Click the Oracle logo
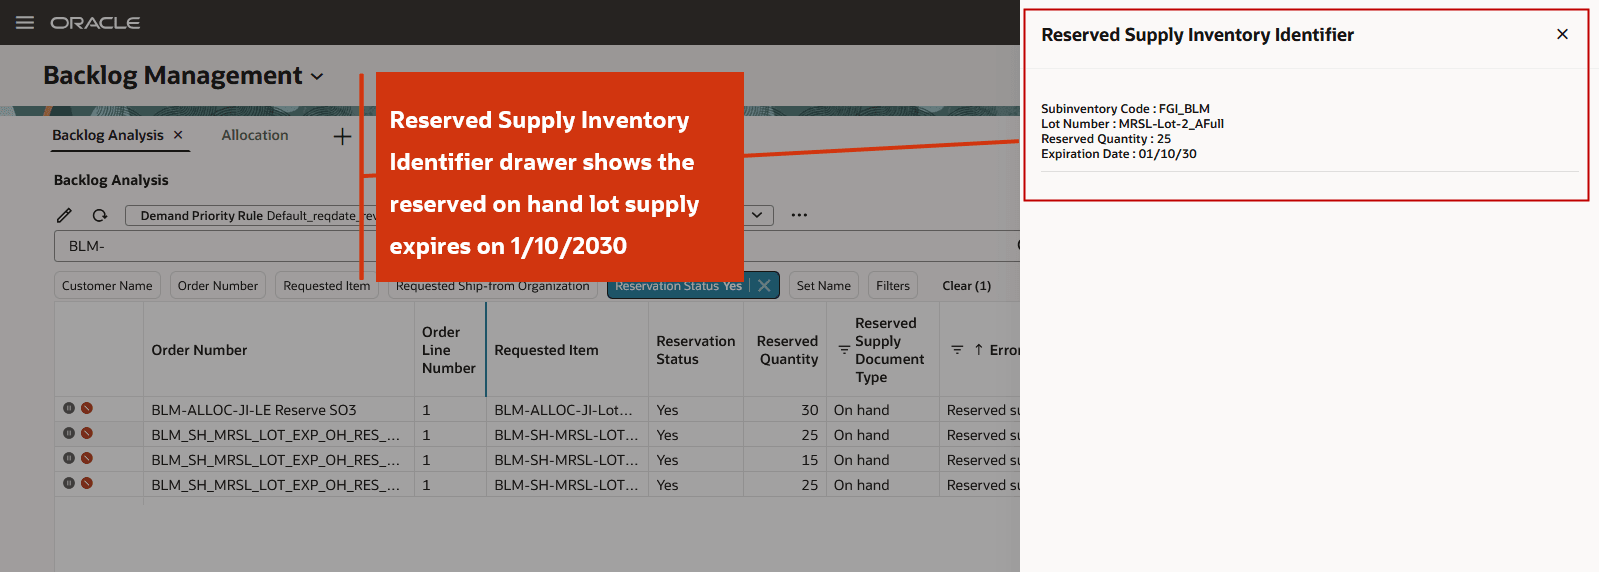The height and width of the screenshot is (572, 1599). coord(95,23)
